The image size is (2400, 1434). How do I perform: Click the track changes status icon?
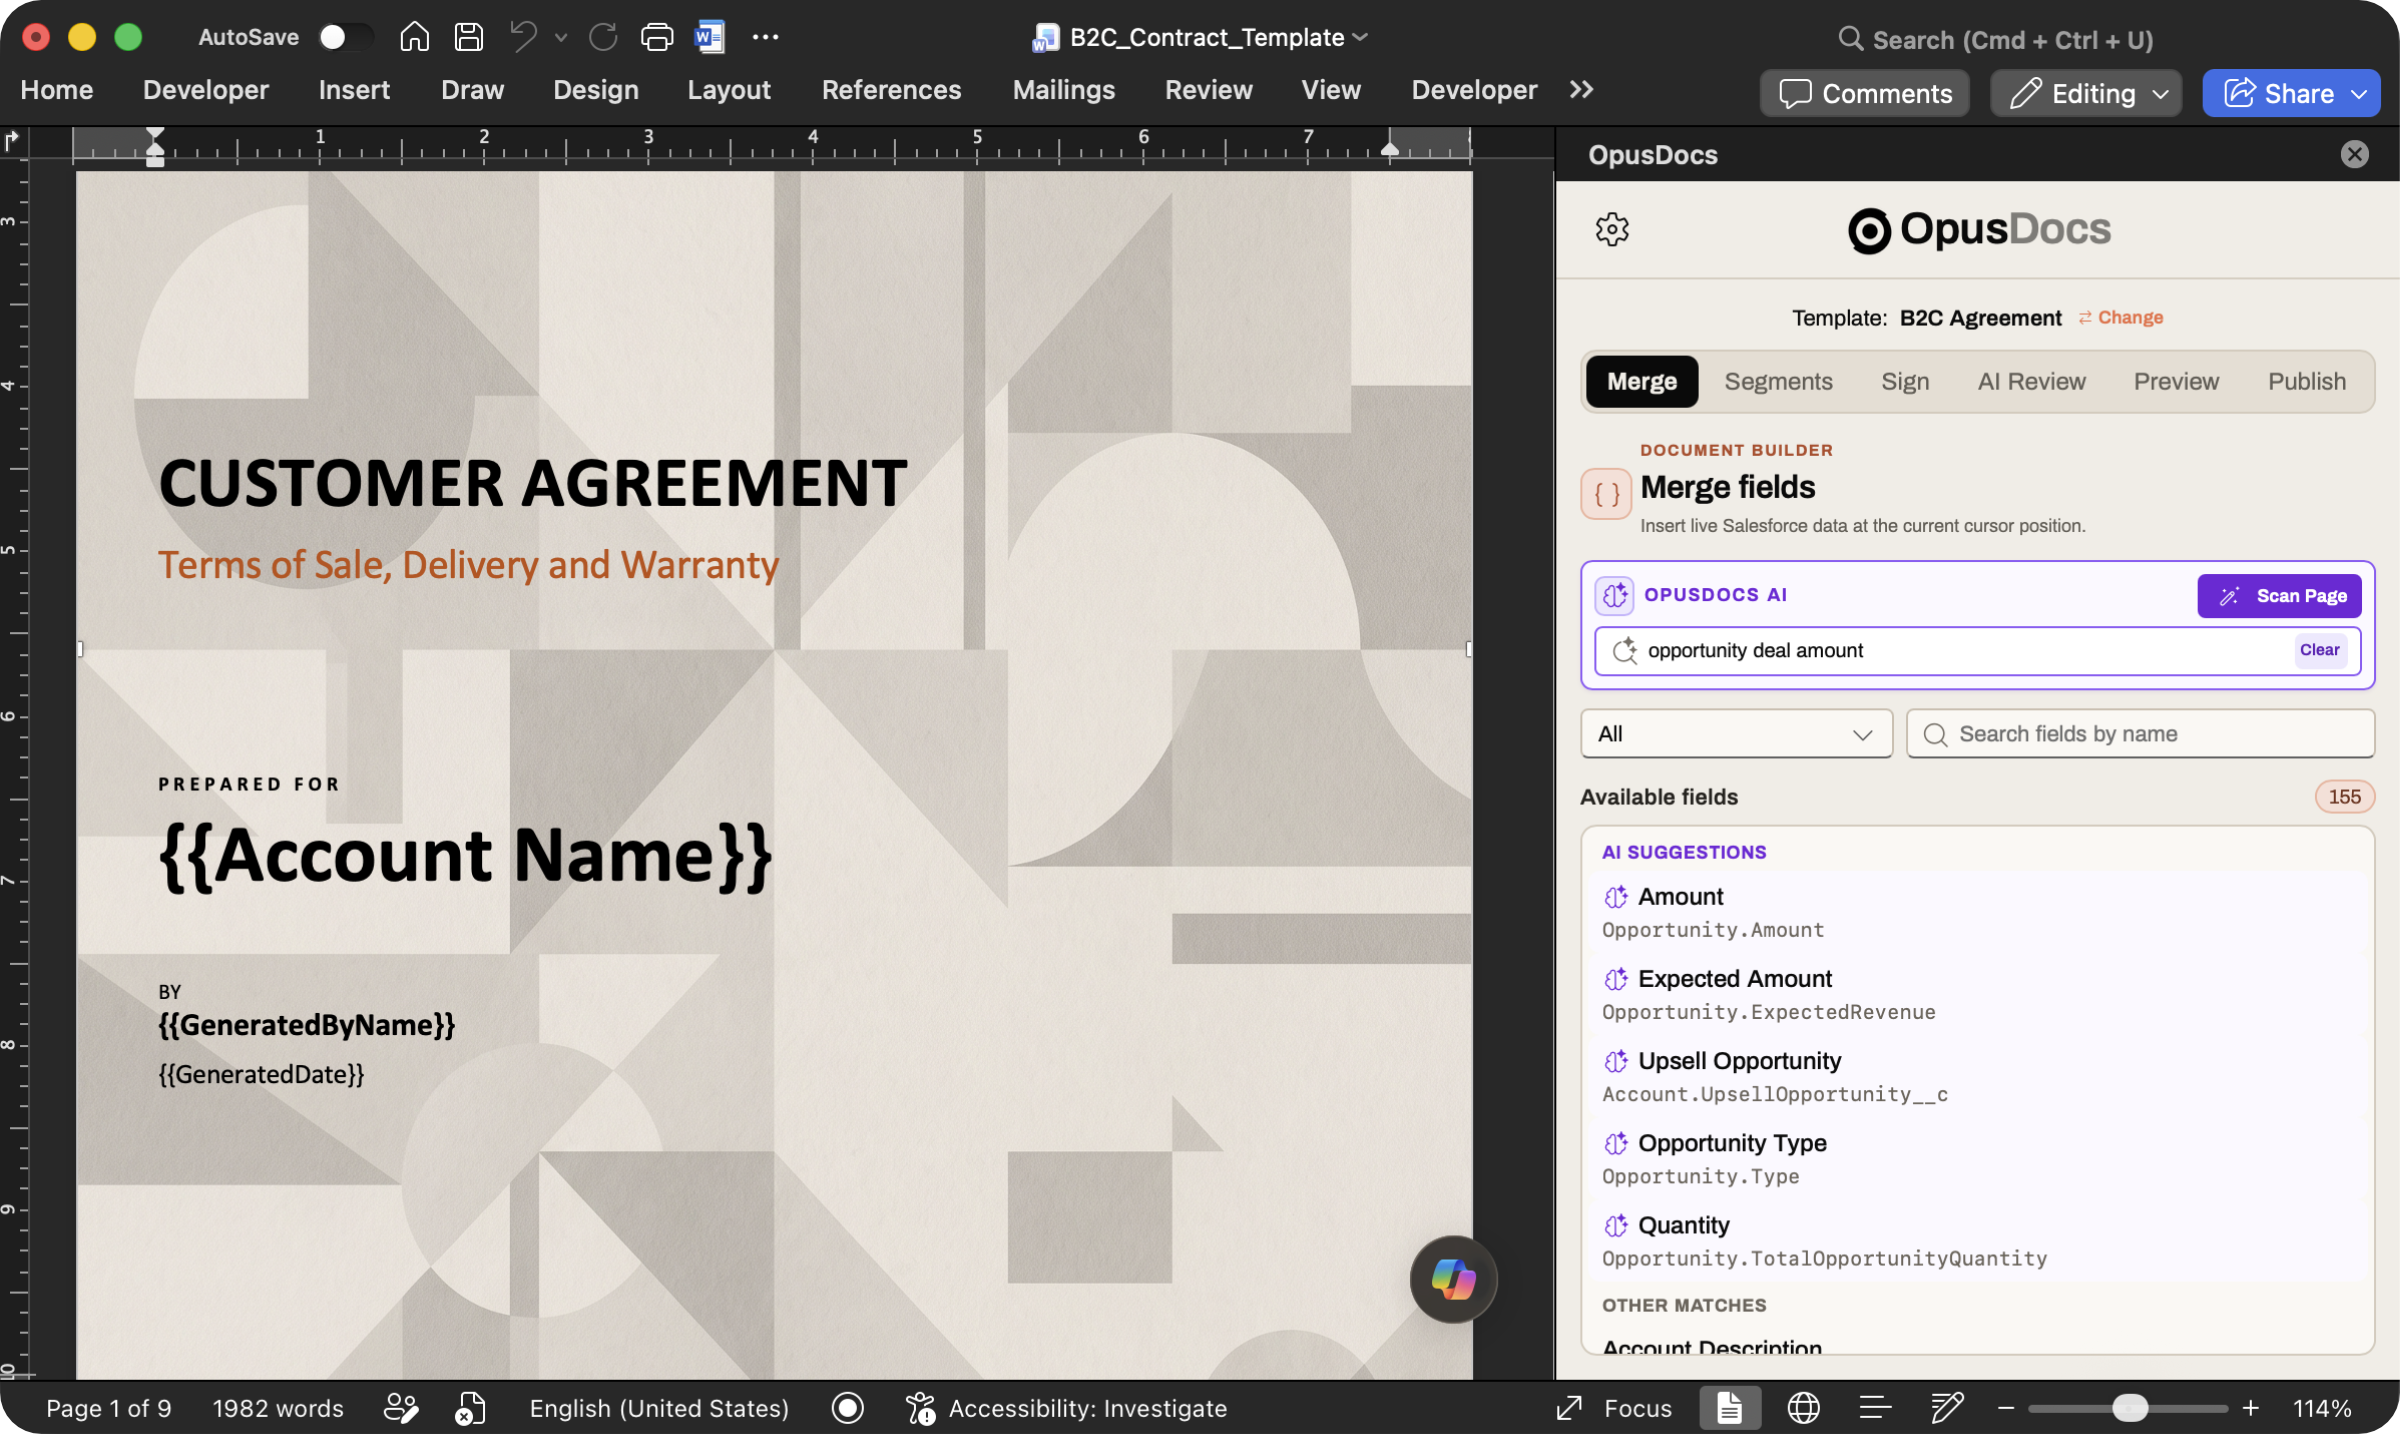tap(401, 1408)
